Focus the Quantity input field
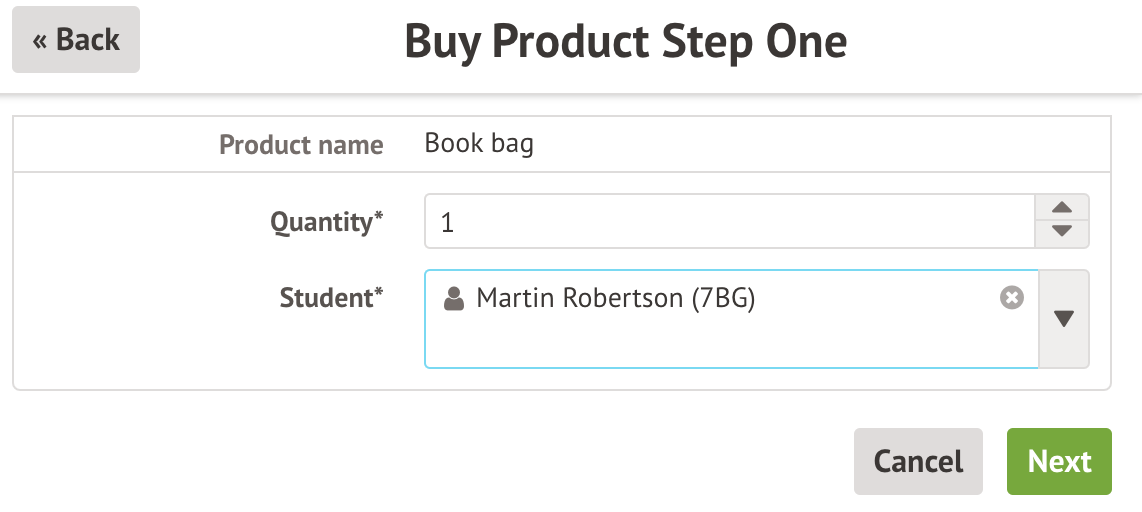This screenshot has height=512, width=1142. pos(728,221)
